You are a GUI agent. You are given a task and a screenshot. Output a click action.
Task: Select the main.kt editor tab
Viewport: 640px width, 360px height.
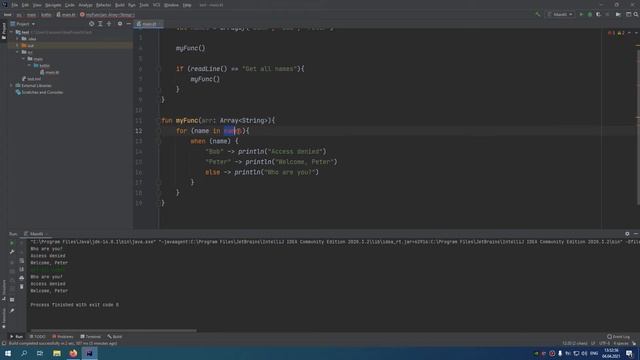tap(147, 24)
